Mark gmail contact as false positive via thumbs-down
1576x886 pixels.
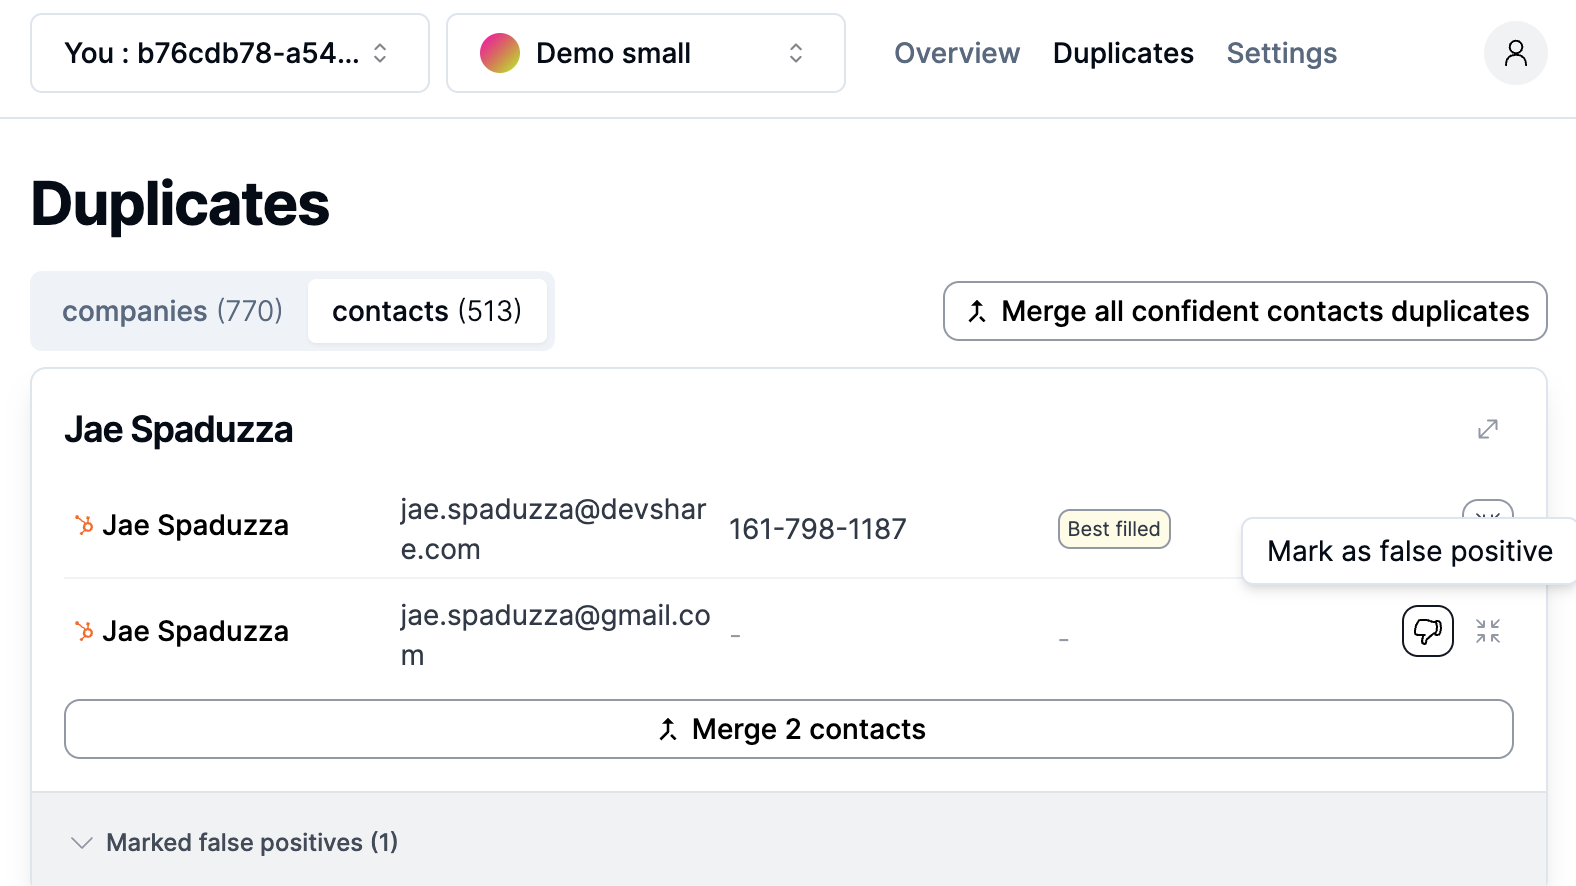click(x=1427, y=631)
